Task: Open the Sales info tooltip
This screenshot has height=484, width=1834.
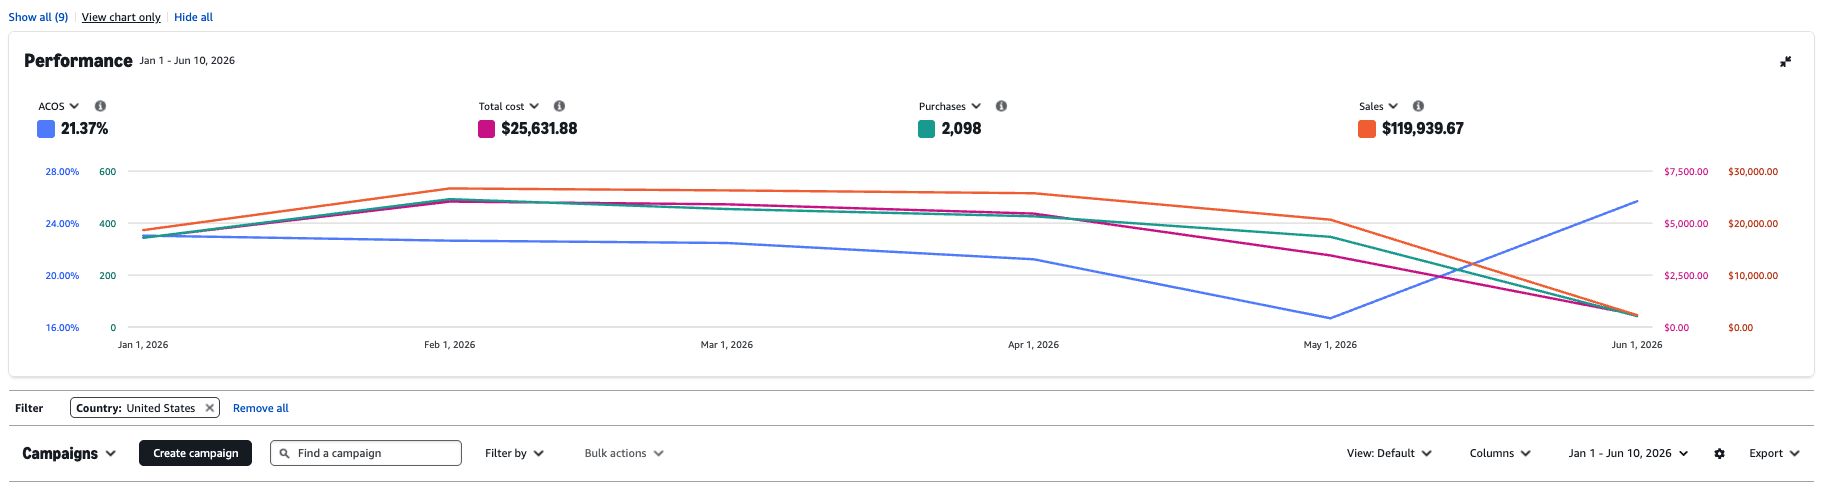Action: point(1418,106)
